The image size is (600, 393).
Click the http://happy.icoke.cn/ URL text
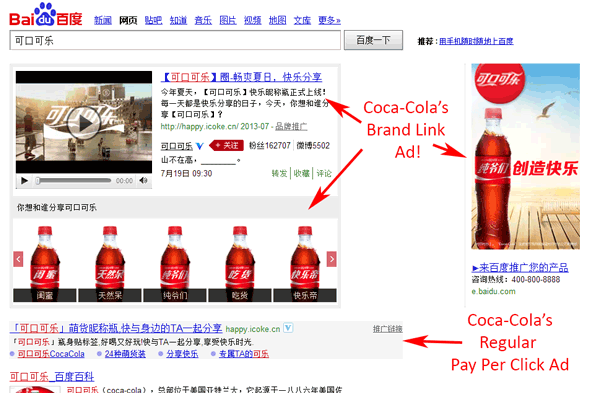(x=200, y=126)
